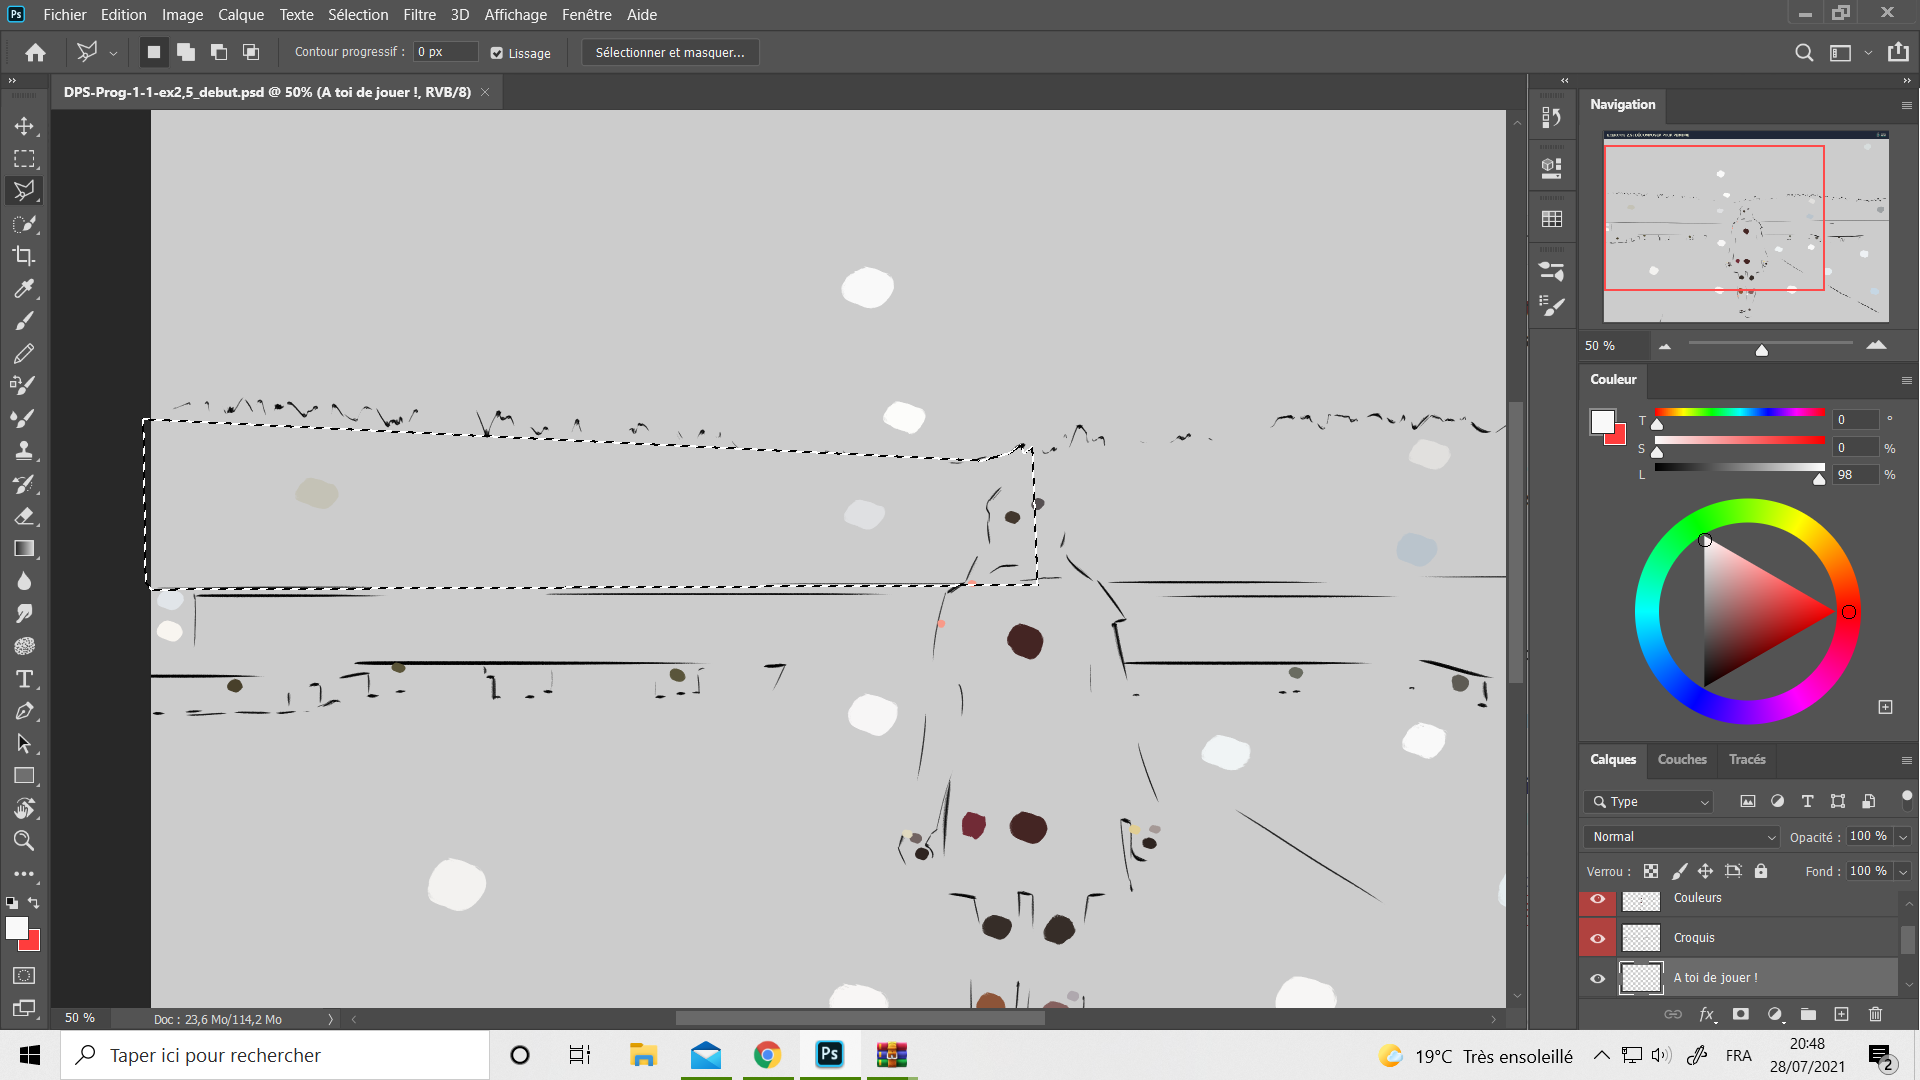Open the Normal blend mode dropdown
The width and height of the screenshot is (1920, 1080).
click(1683, 837)
